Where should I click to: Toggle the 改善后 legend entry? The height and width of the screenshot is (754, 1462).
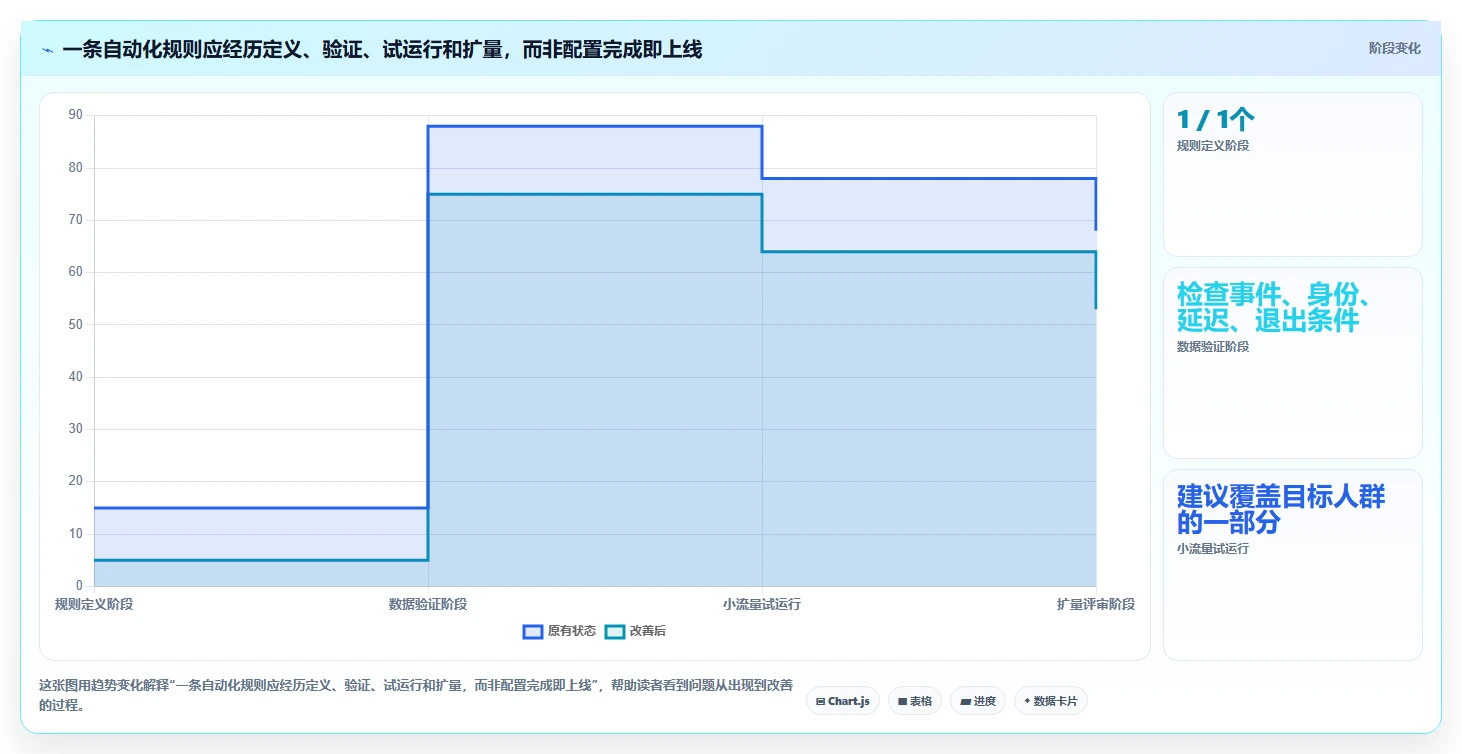point(636,631)
